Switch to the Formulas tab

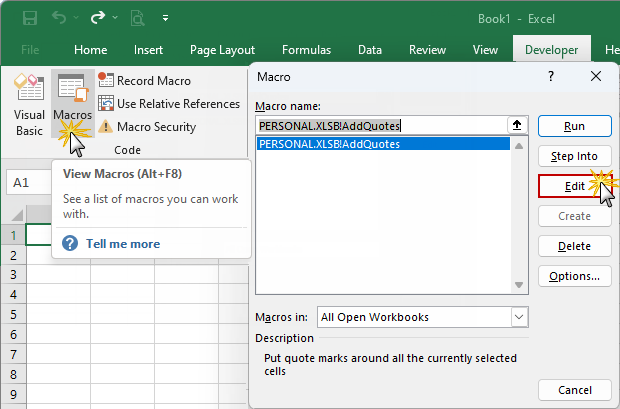coord(306,49)
